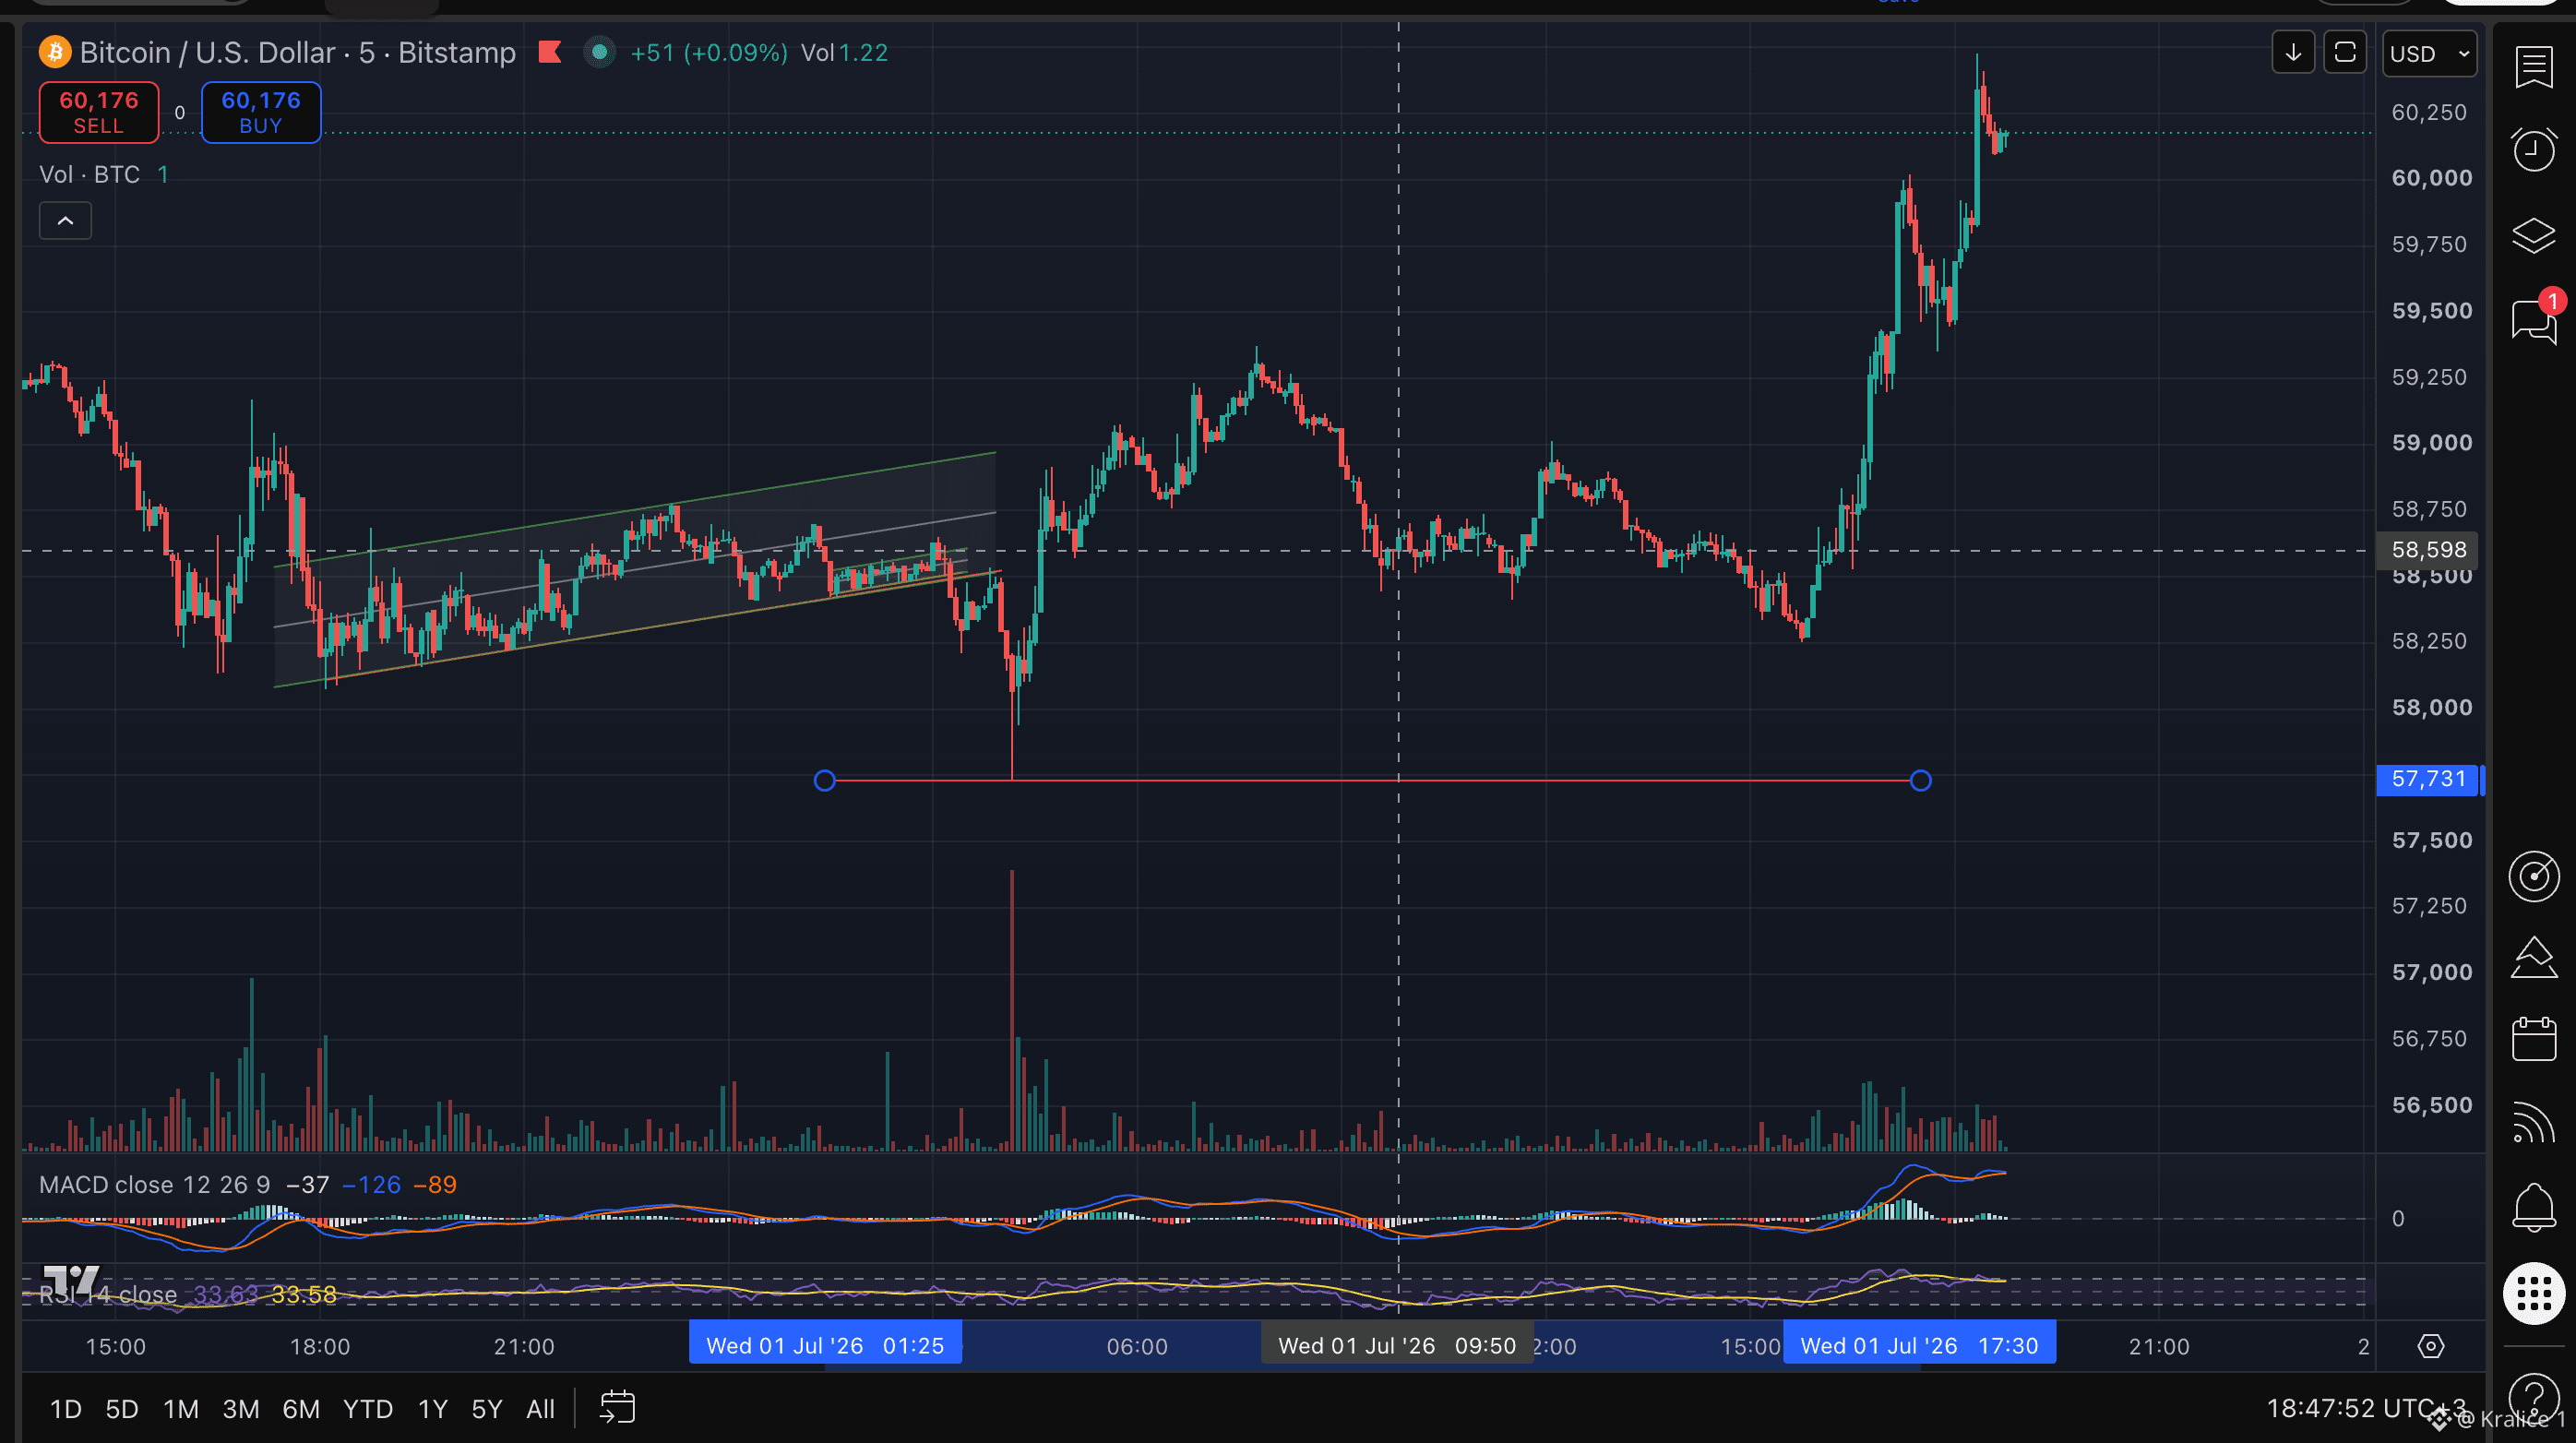Select the 1D time range
The height and width of the screenshot is (1443, 2576).
66,1409
